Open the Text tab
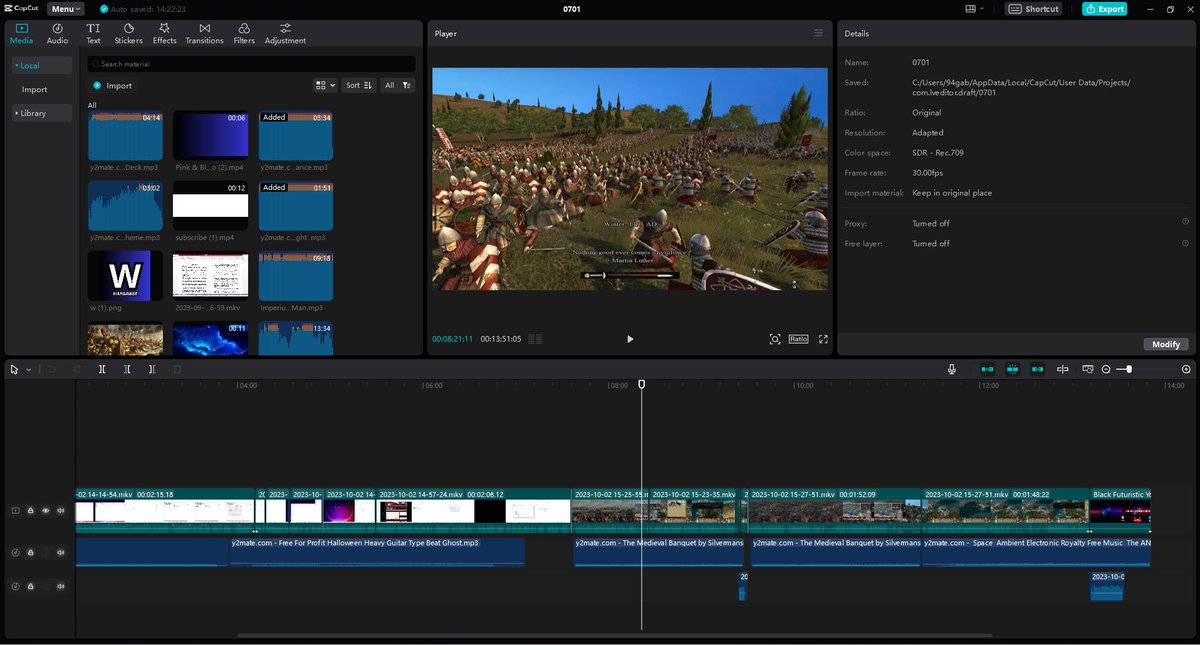 pos(93,34)
